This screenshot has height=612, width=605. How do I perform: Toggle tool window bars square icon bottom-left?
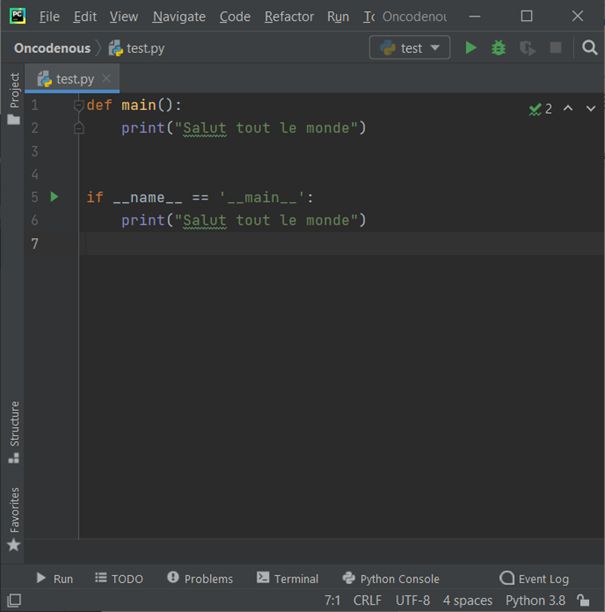tap(14, 600)
